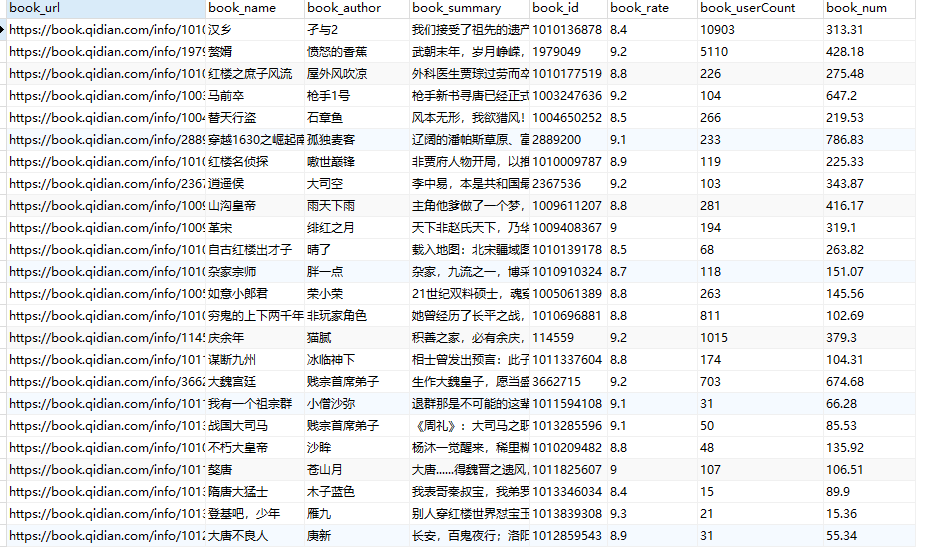The width and height of the screenshot is (926, 547).
Task: Select the book name cell 马前卒
Action: 255,96
